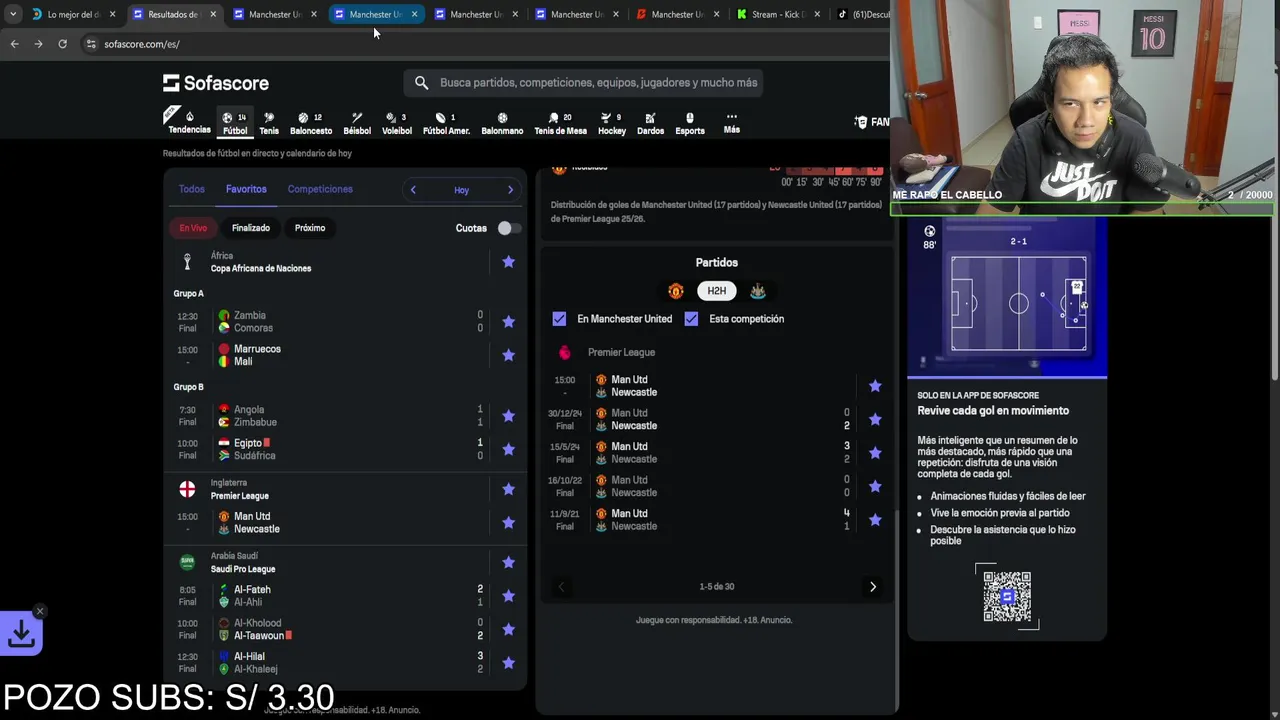
Task: Click in the Sofascore search field
Action: (584, 83)
